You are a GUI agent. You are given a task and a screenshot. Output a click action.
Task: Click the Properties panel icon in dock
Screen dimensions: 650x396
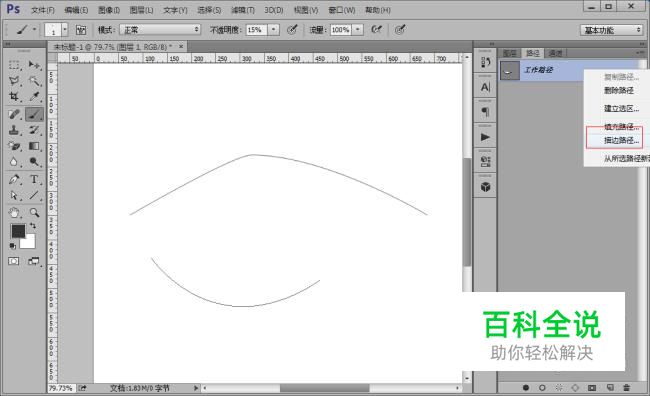pyautogui.click(x=485, y=162)
